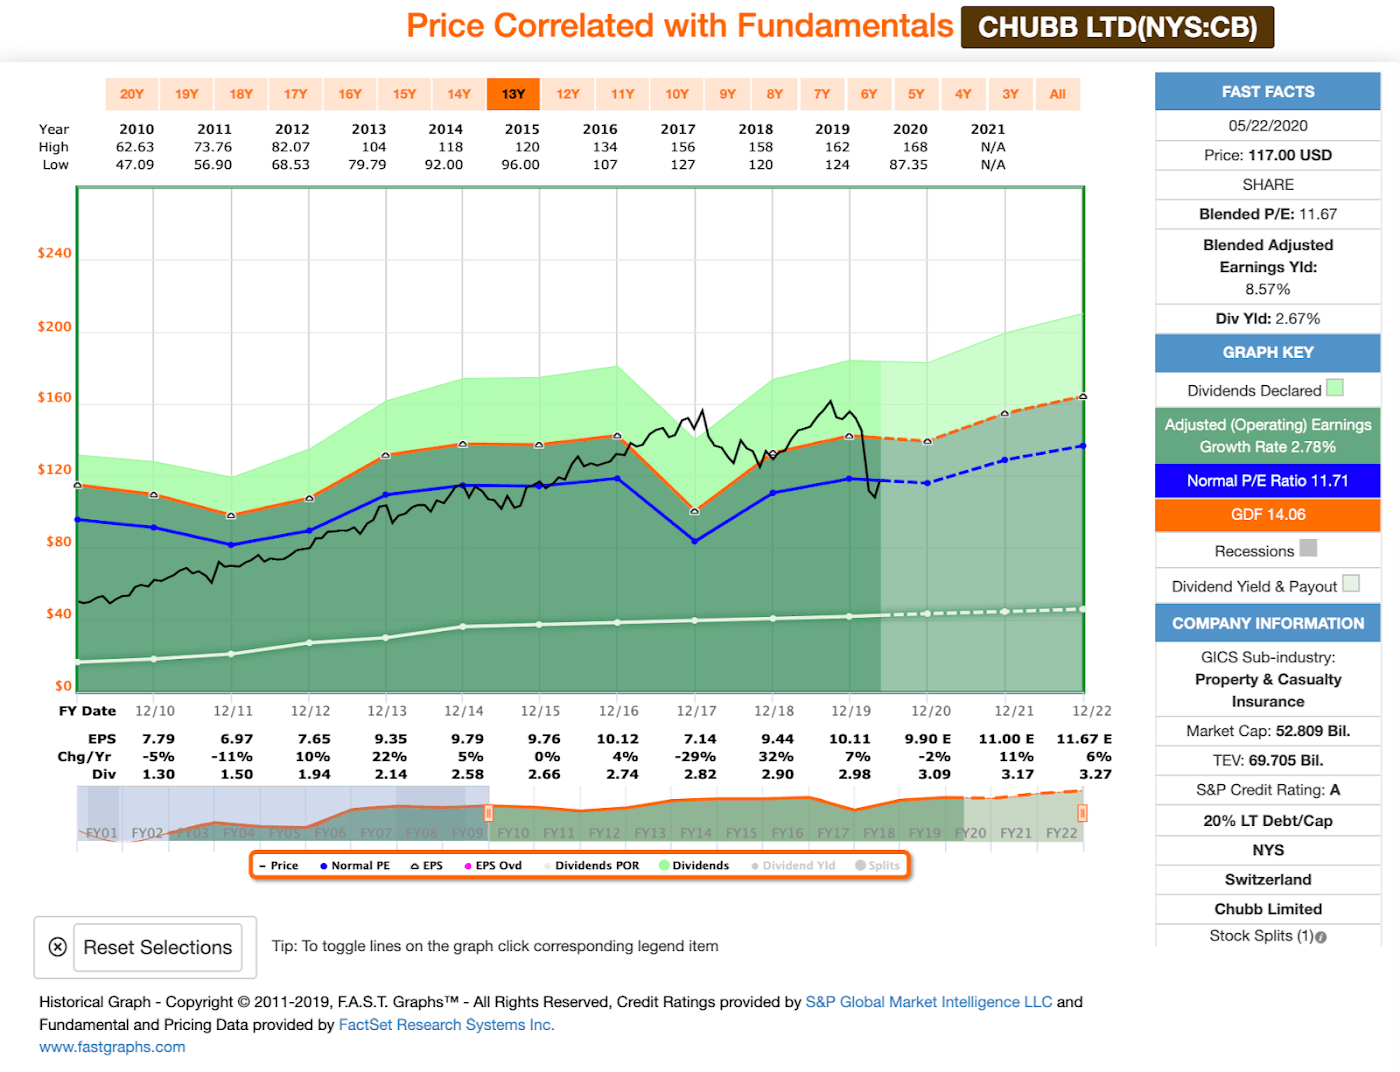Switch to the 14Y range tab
This screenshot has width=1400, height=1072.
(x=459, y=94)
